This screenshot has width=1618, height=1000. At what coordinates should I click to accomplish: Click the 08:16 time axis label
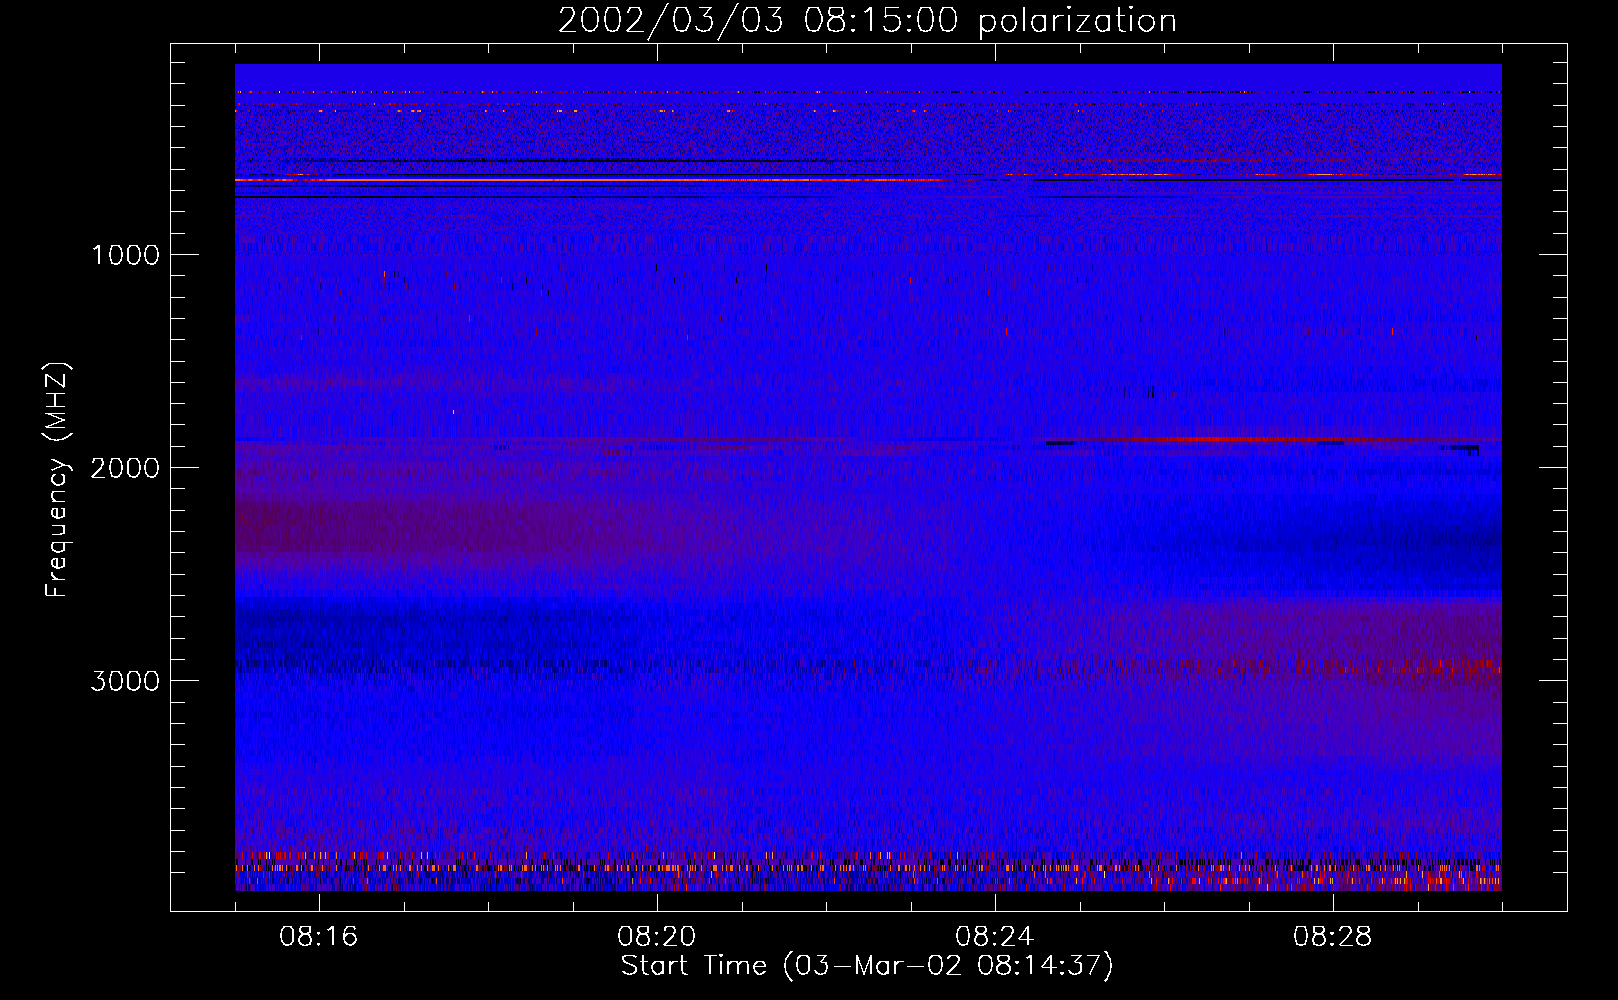319,937
